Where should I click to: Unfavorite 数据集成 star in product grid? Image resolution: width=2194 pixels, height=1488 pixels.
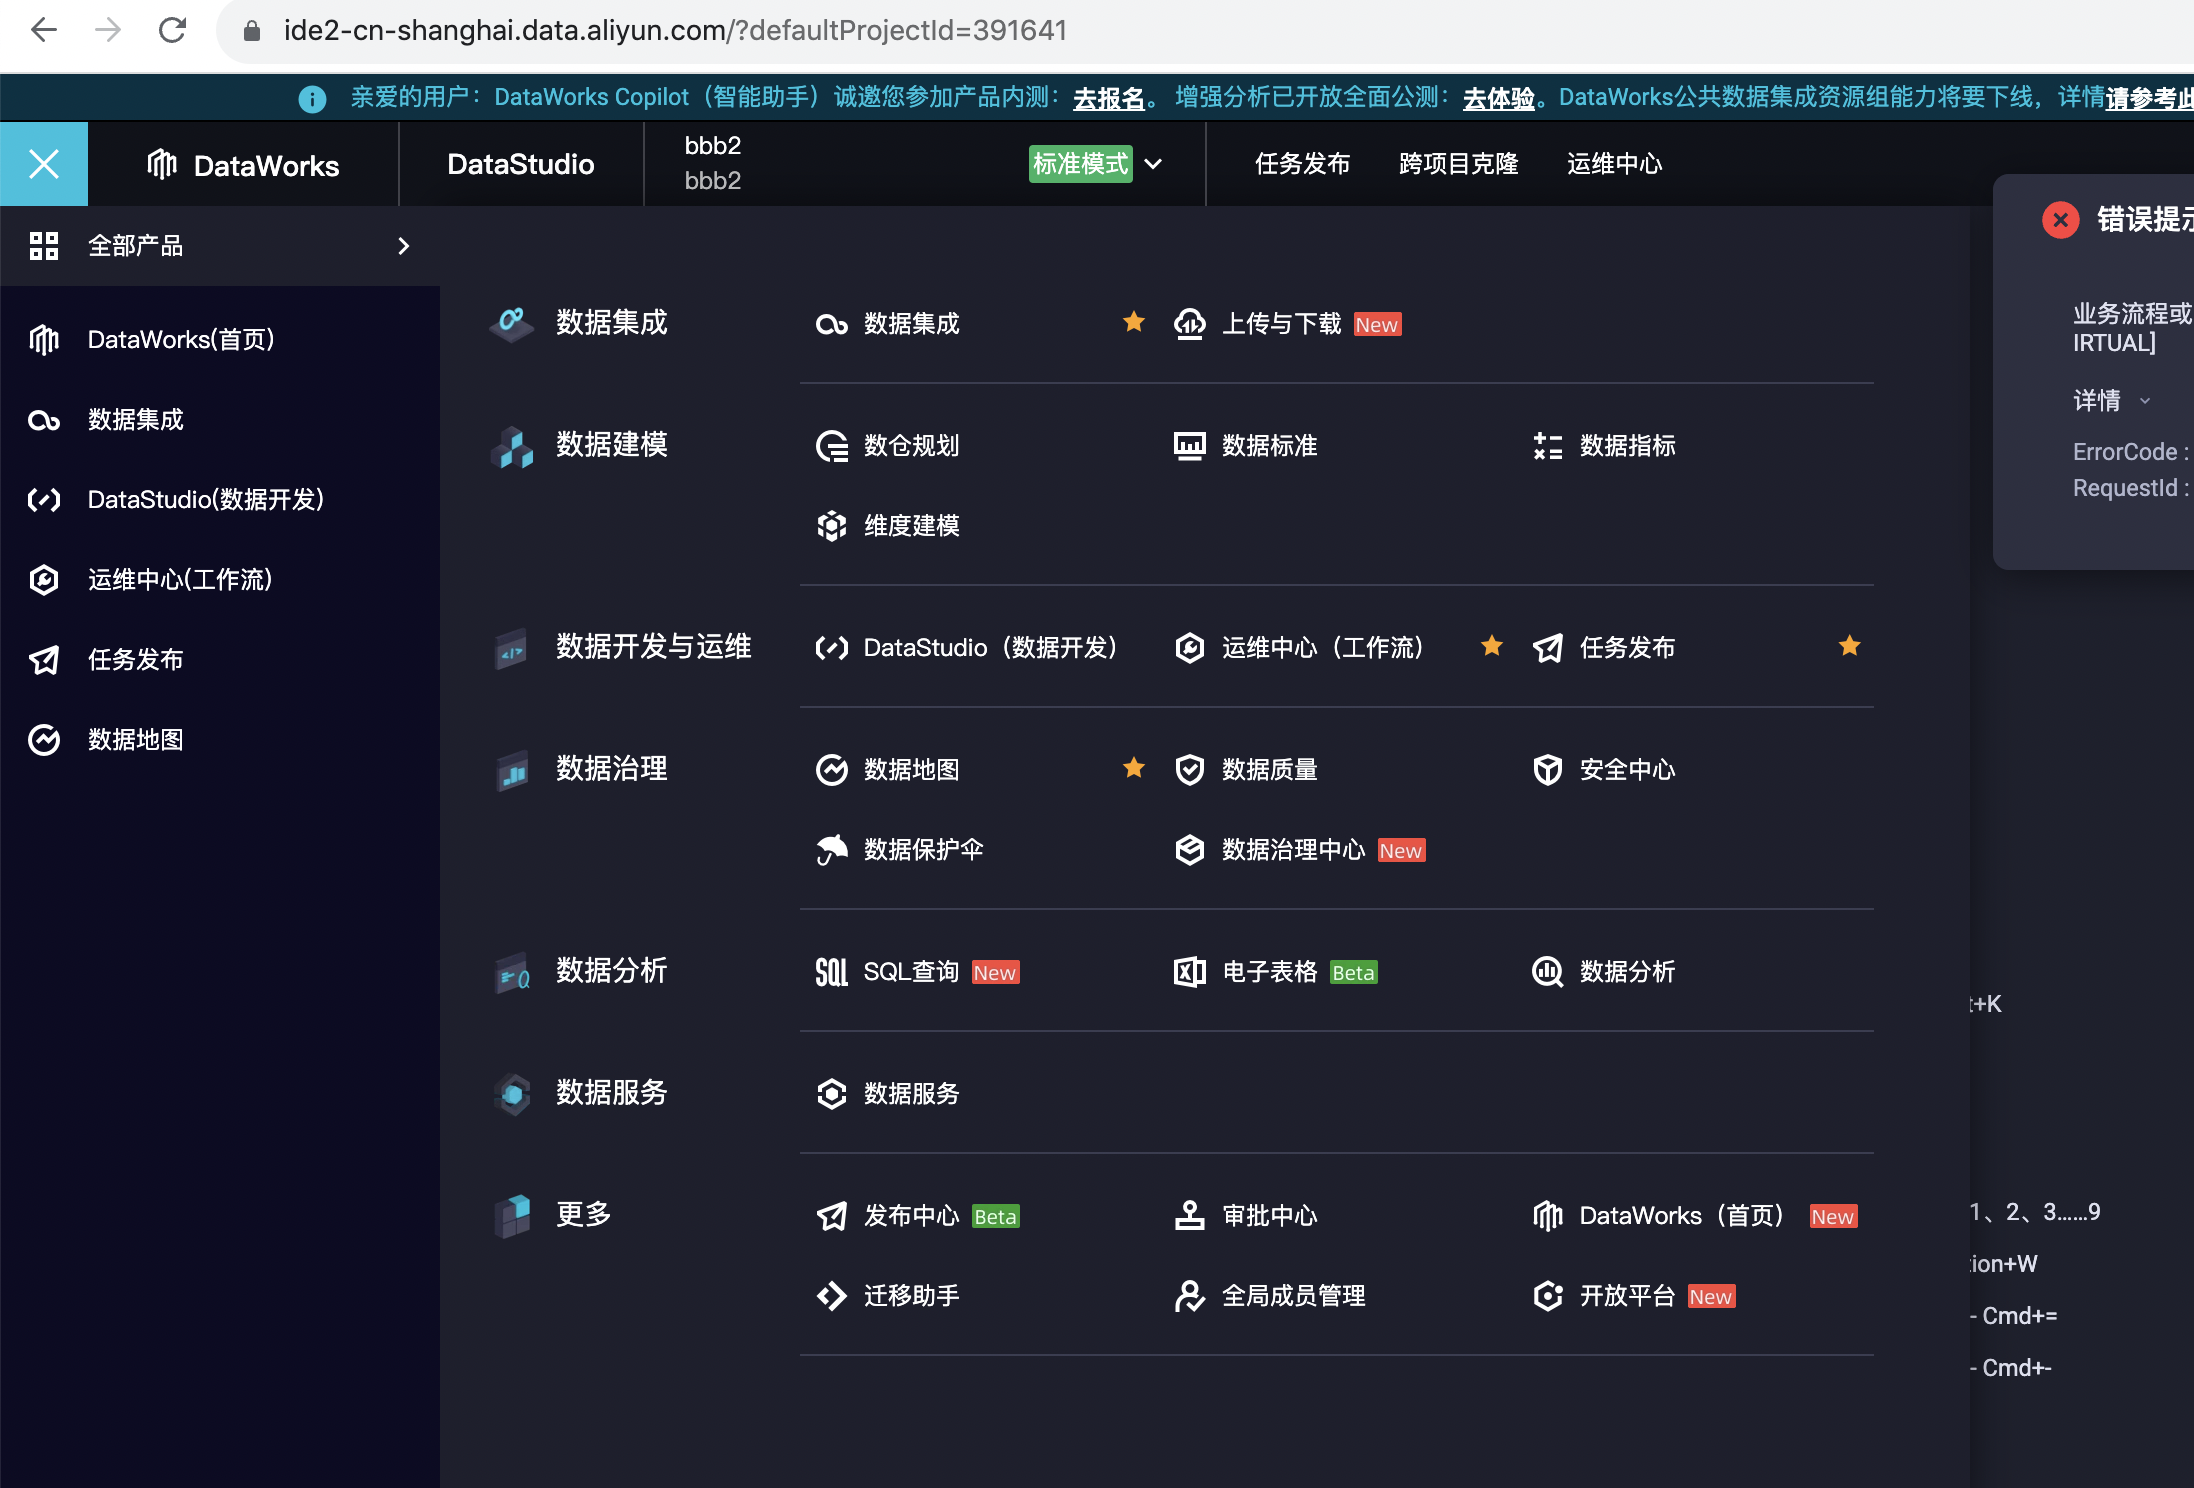1133,322
